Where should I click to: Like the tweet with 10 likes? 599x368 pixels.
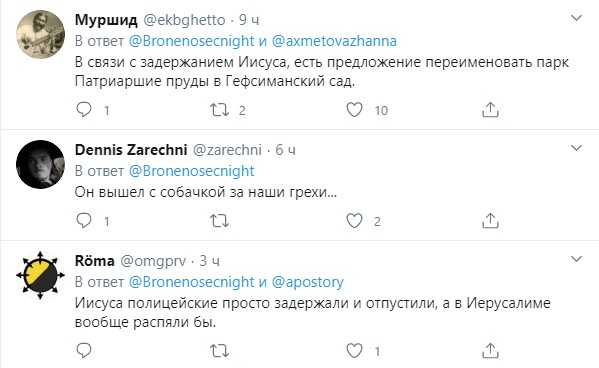(354, 110)
